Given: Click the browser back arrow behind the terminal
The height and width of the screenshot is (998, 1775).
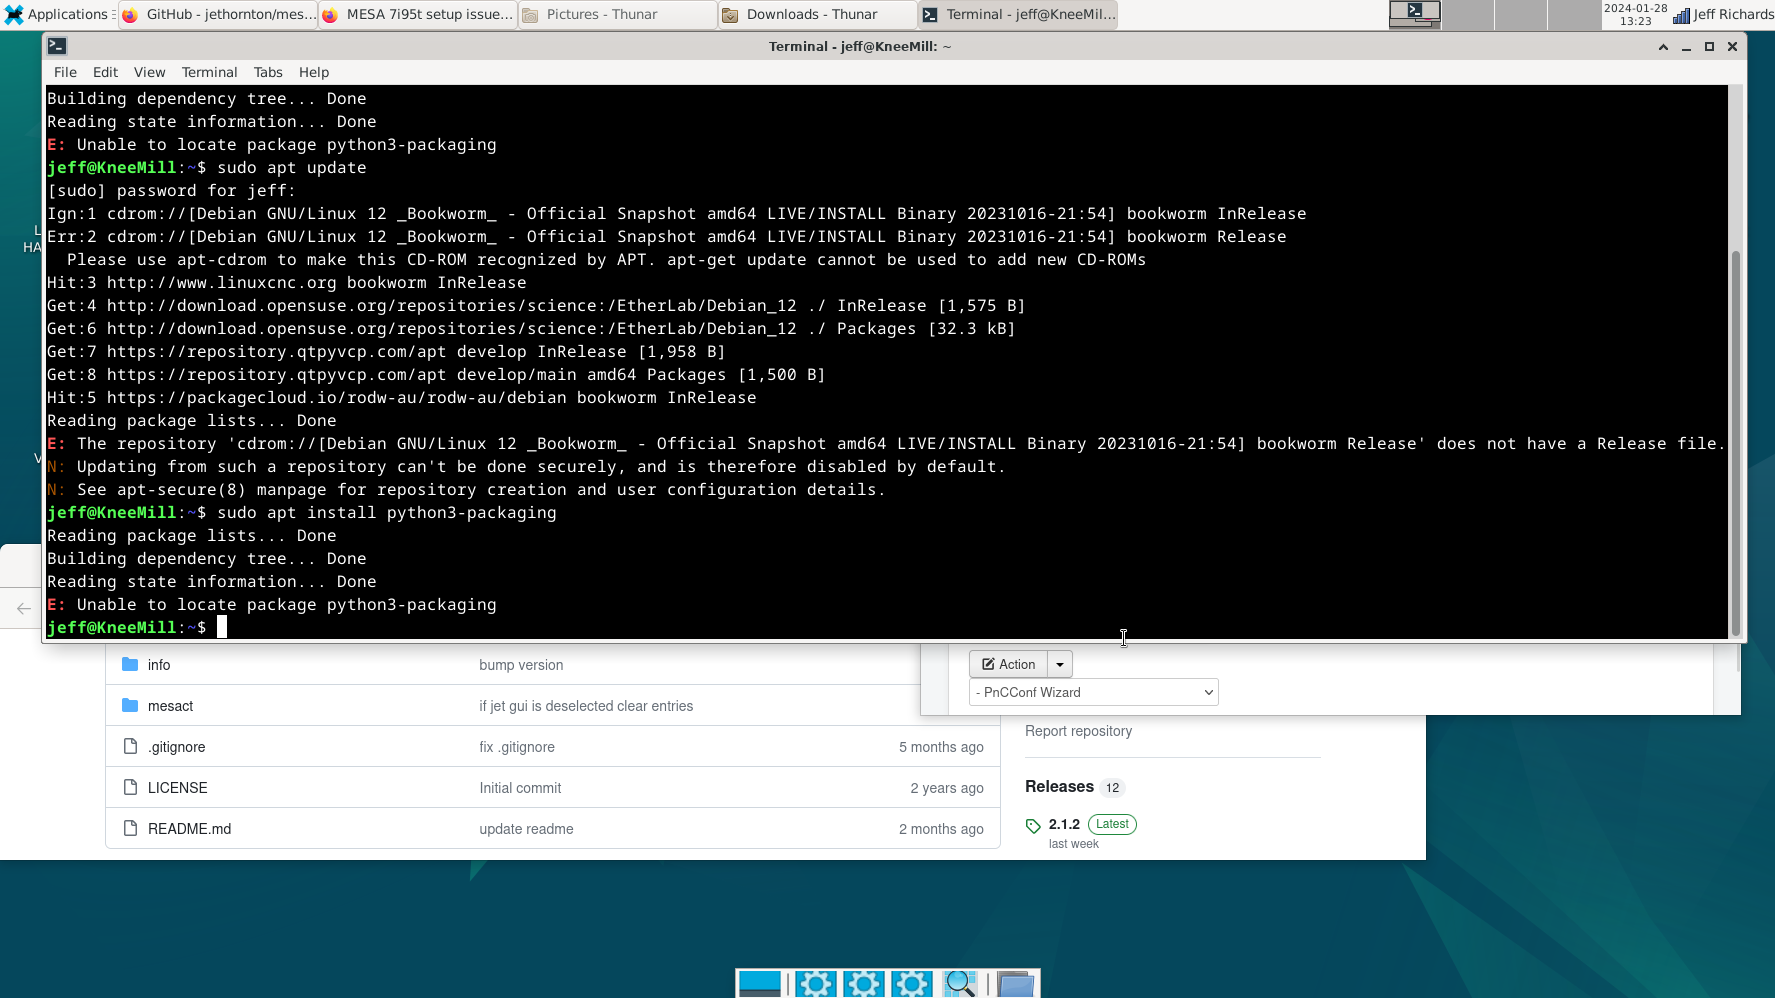Looking at the screenshot, I should (23, 607).
